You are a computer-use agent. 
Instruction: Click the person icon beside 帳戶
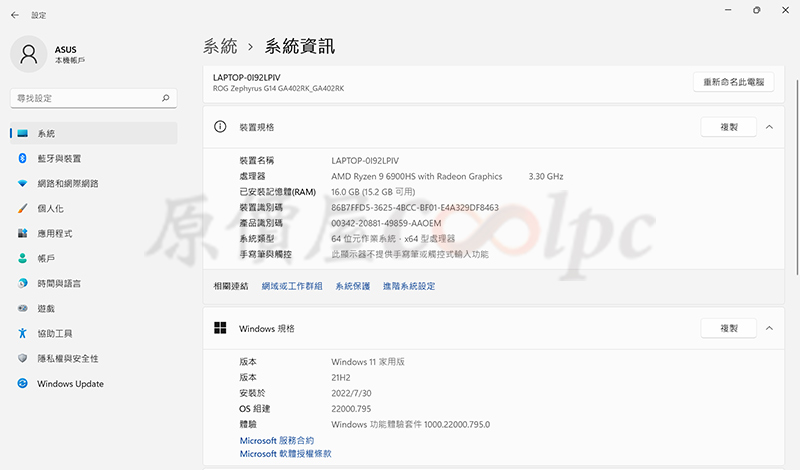click(22, 258)
